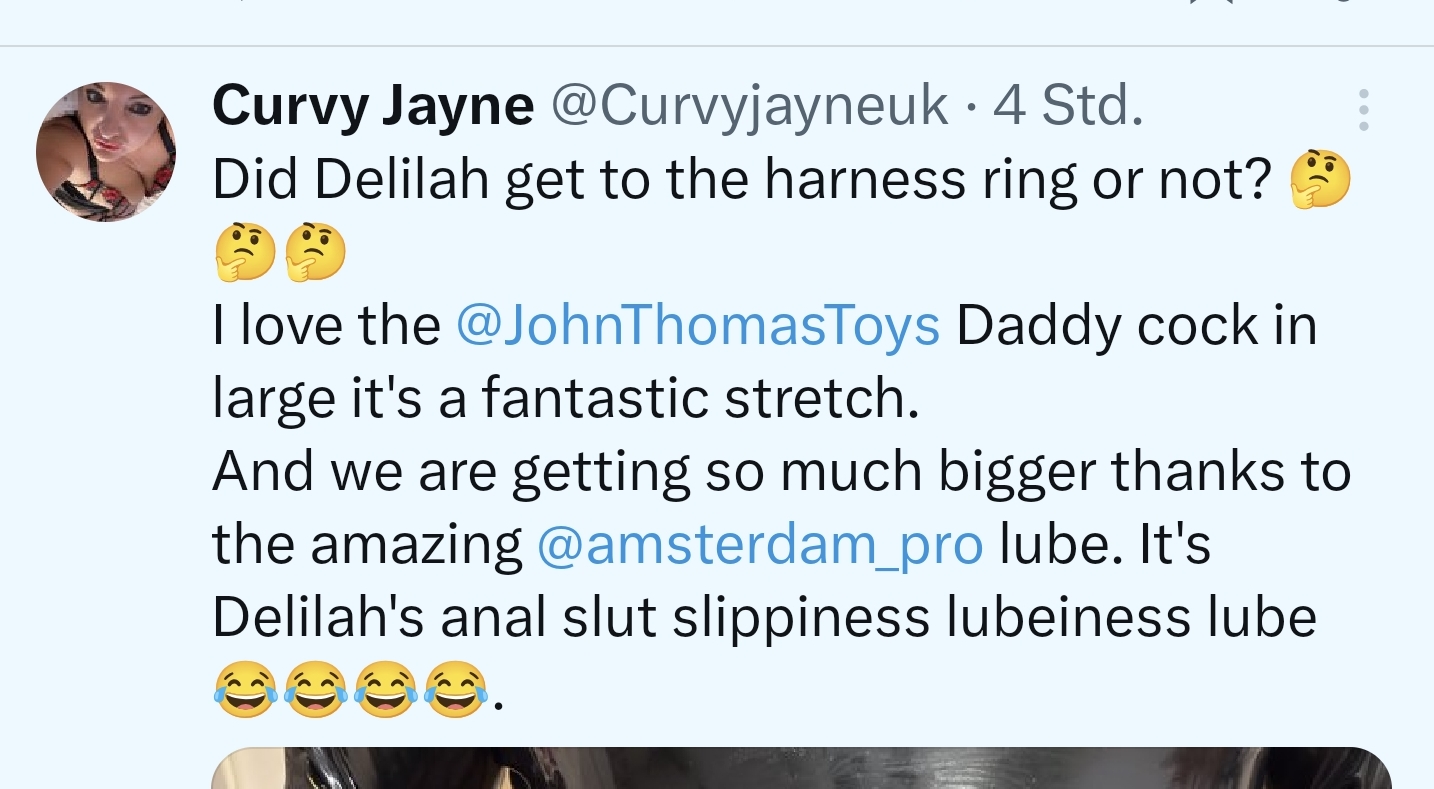The image size is (1434, 789).
Task: Click the line "large it's a fantastic stretch."
Action: pos(565,399)
